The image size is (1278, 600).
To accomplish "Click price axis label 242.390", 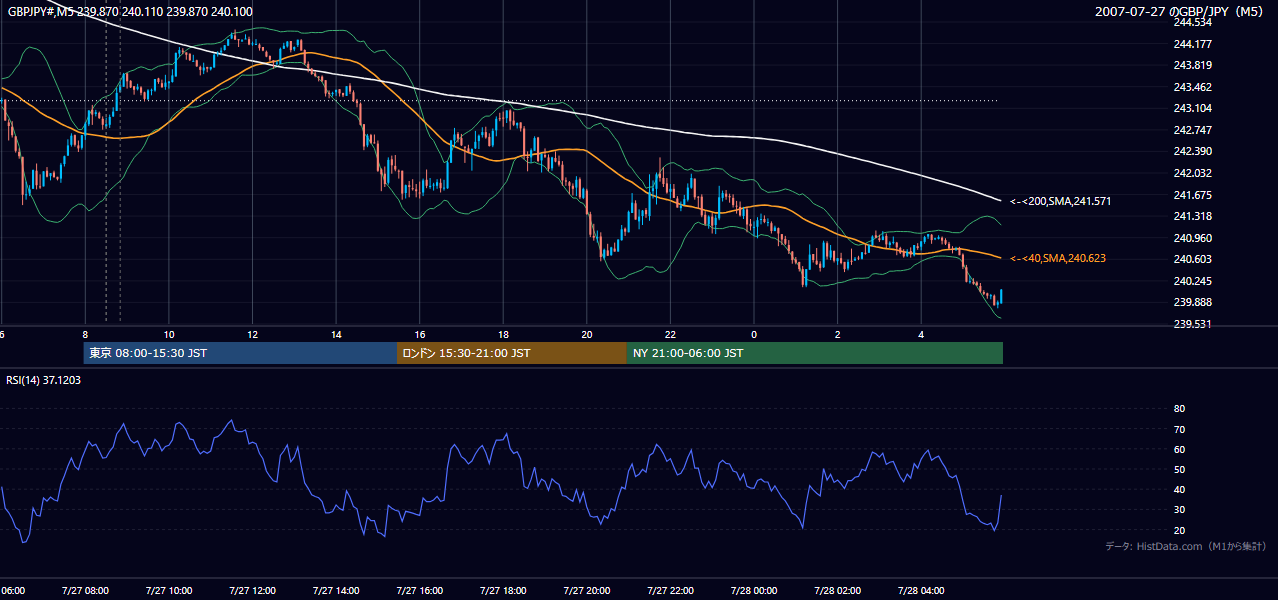I will click(x=1193, y=151).
